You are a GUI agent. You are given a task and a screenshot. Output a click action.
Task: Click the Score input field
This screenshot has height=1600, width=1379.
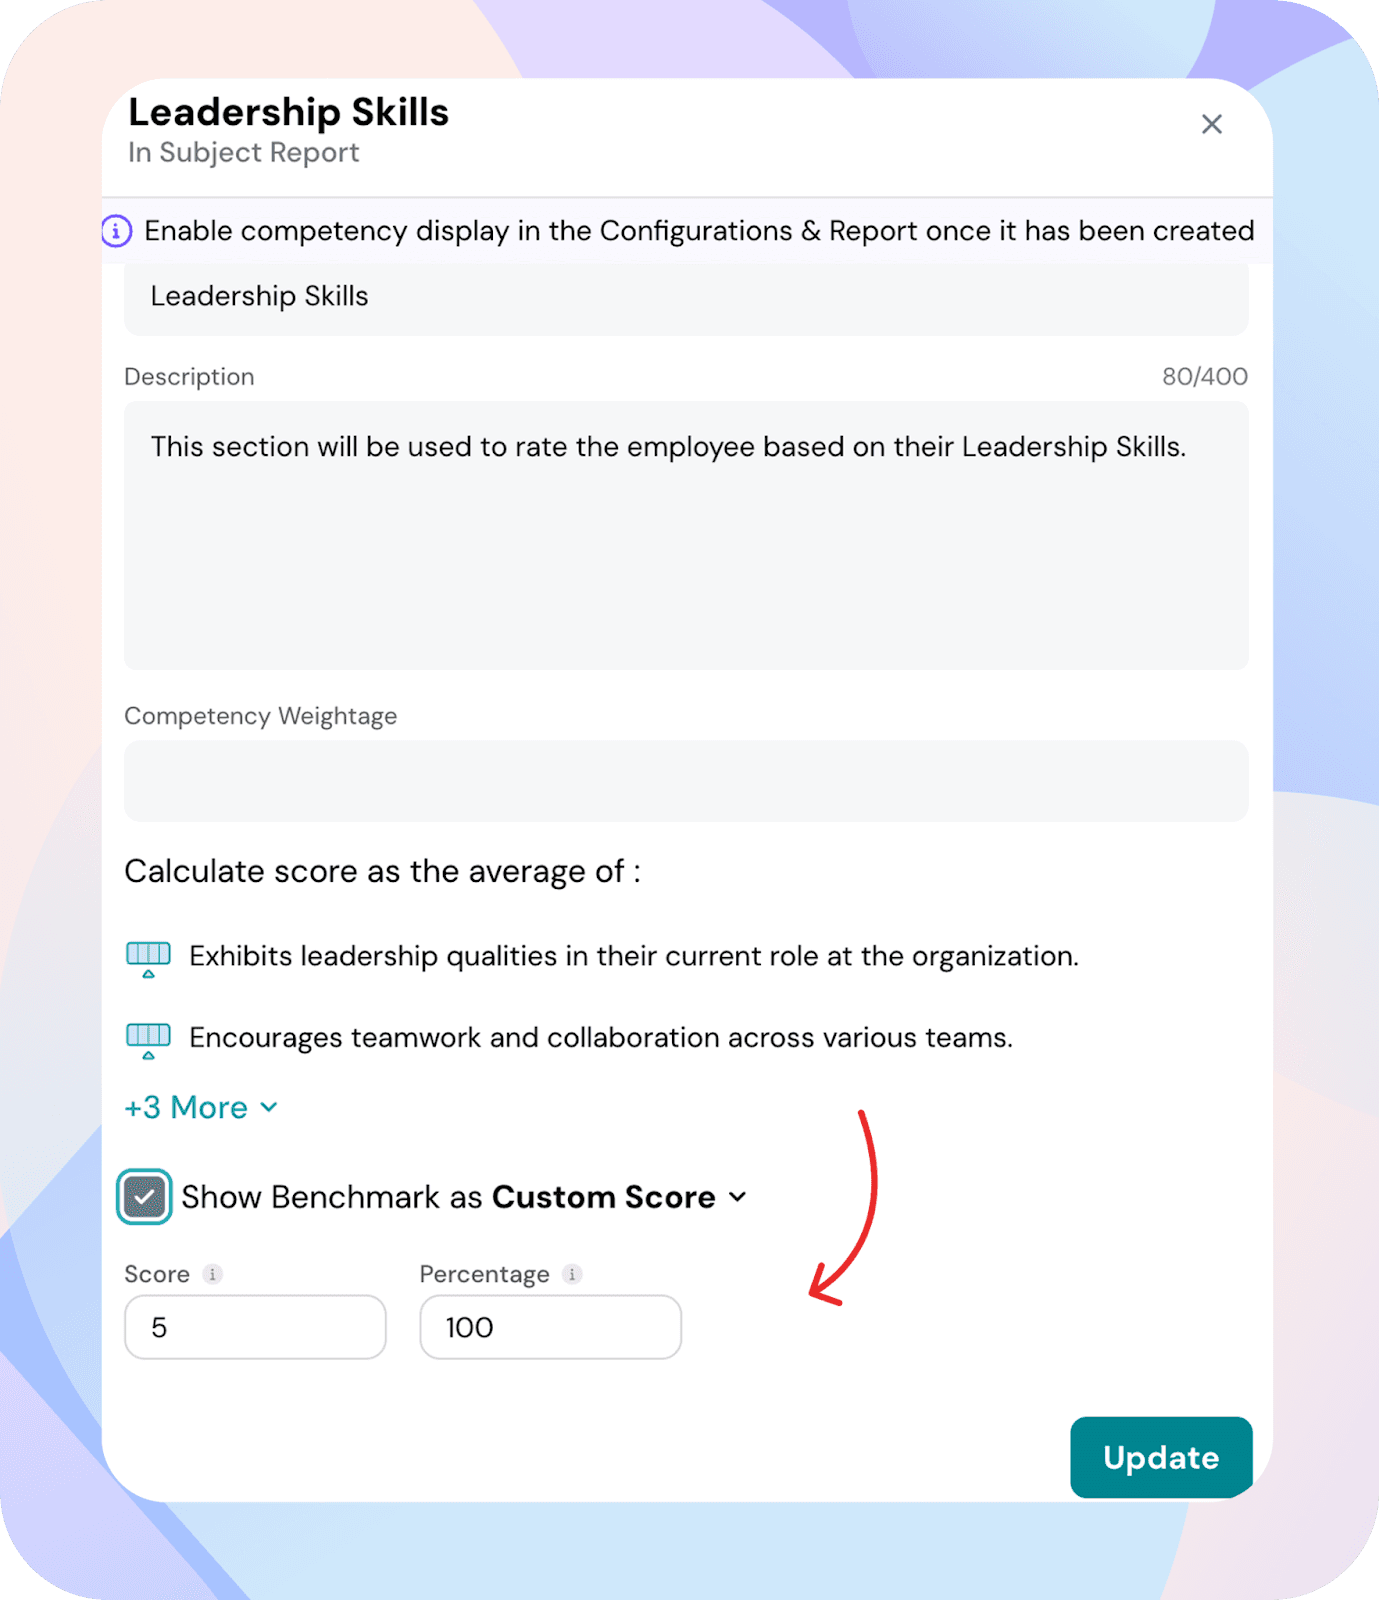coord(255,1327)
